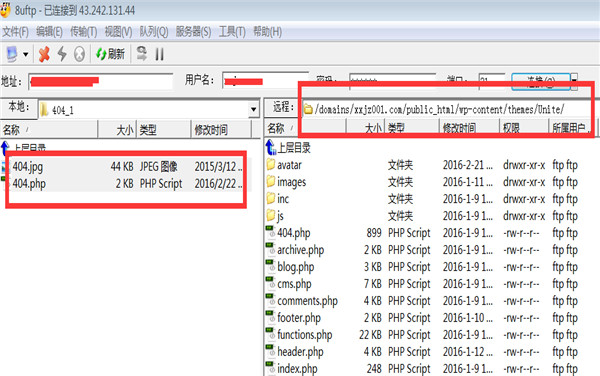Select remote file cms.php

point(294,284)
